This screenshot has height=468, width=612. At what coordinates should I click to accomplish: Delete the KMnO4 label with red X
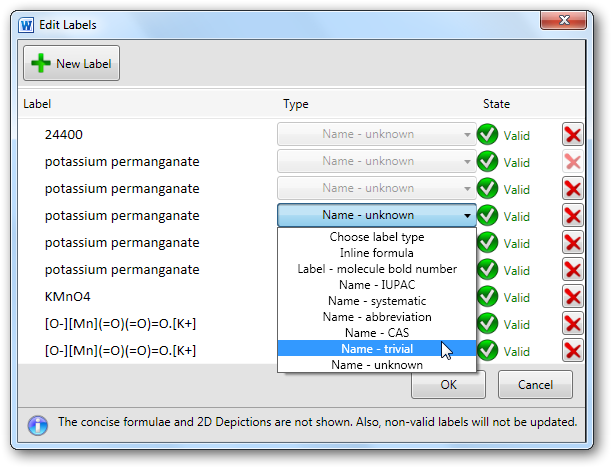pos(573,297)
